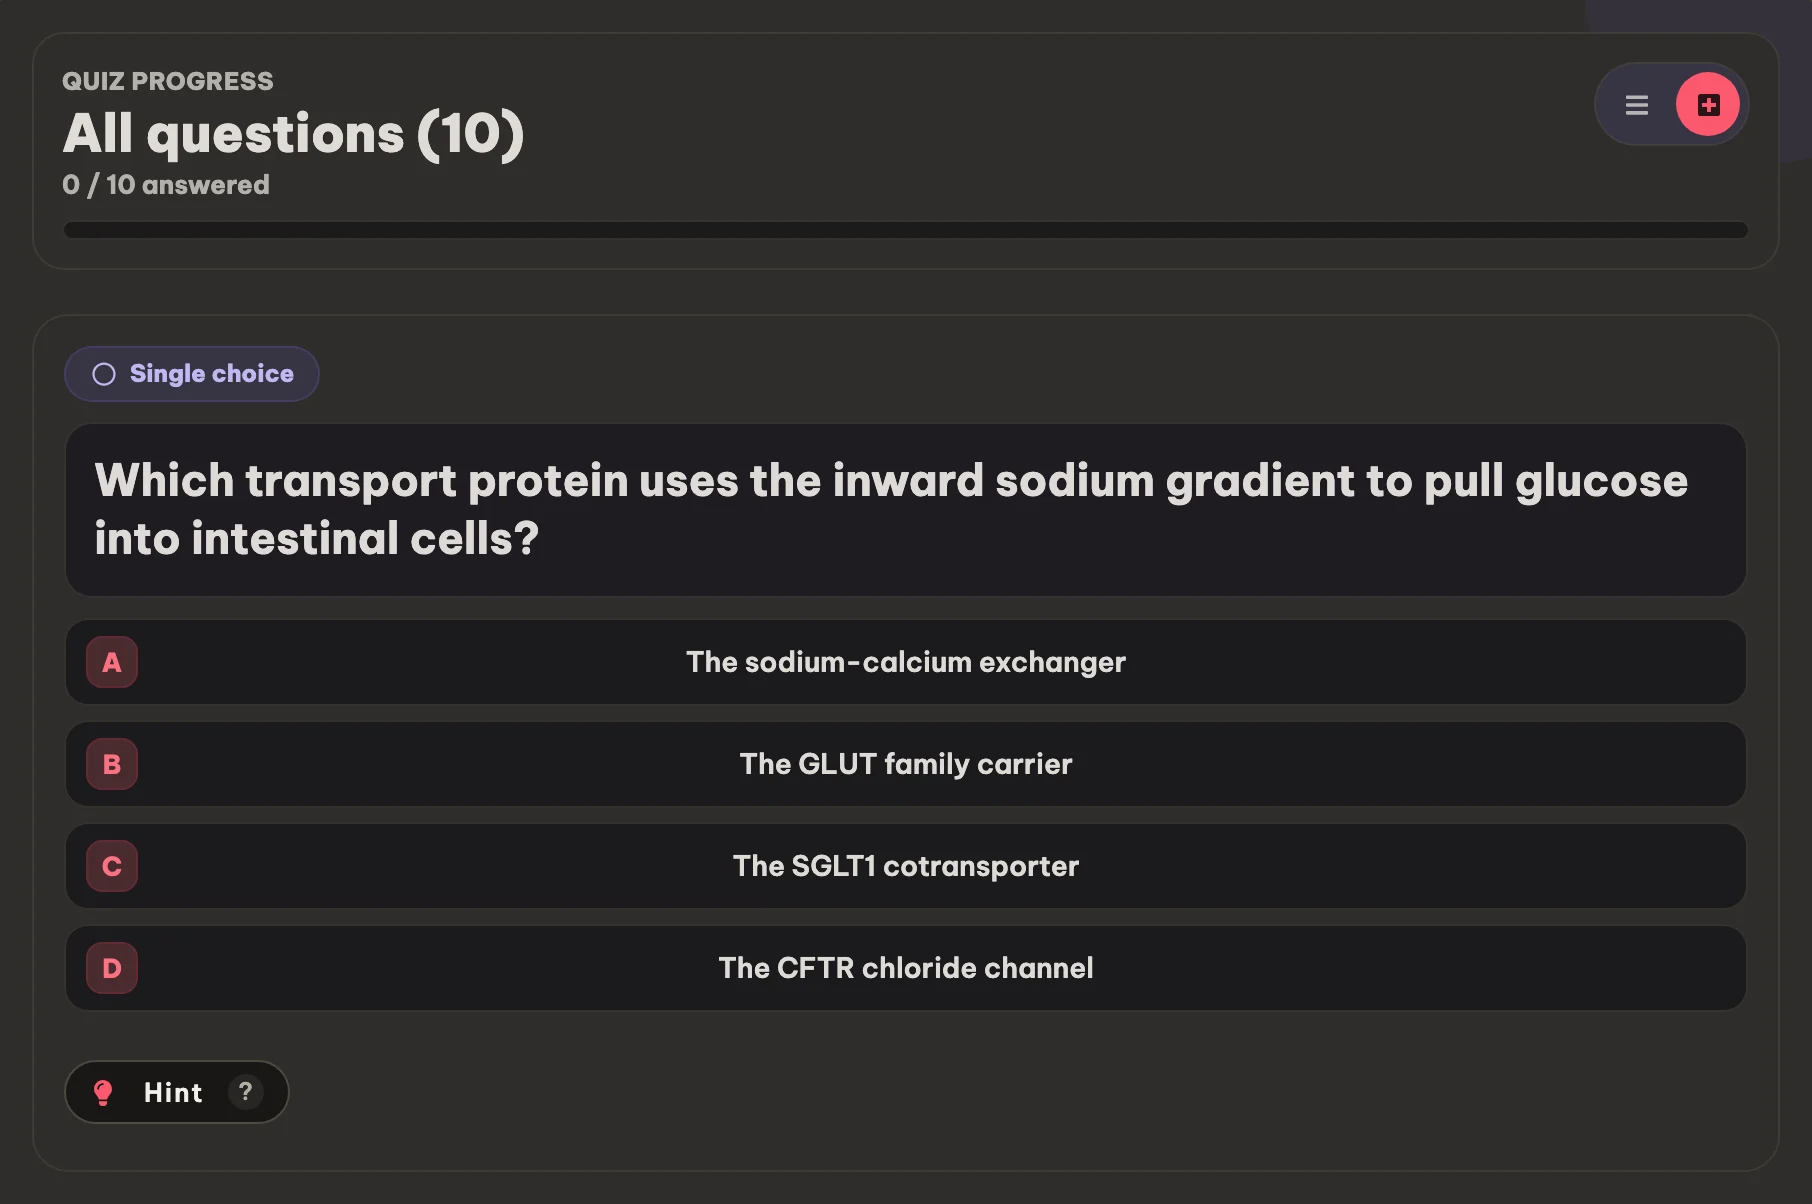Open the Hint button
Viewport: 1812px width, 1204px height.
(x=177, y=1092)
